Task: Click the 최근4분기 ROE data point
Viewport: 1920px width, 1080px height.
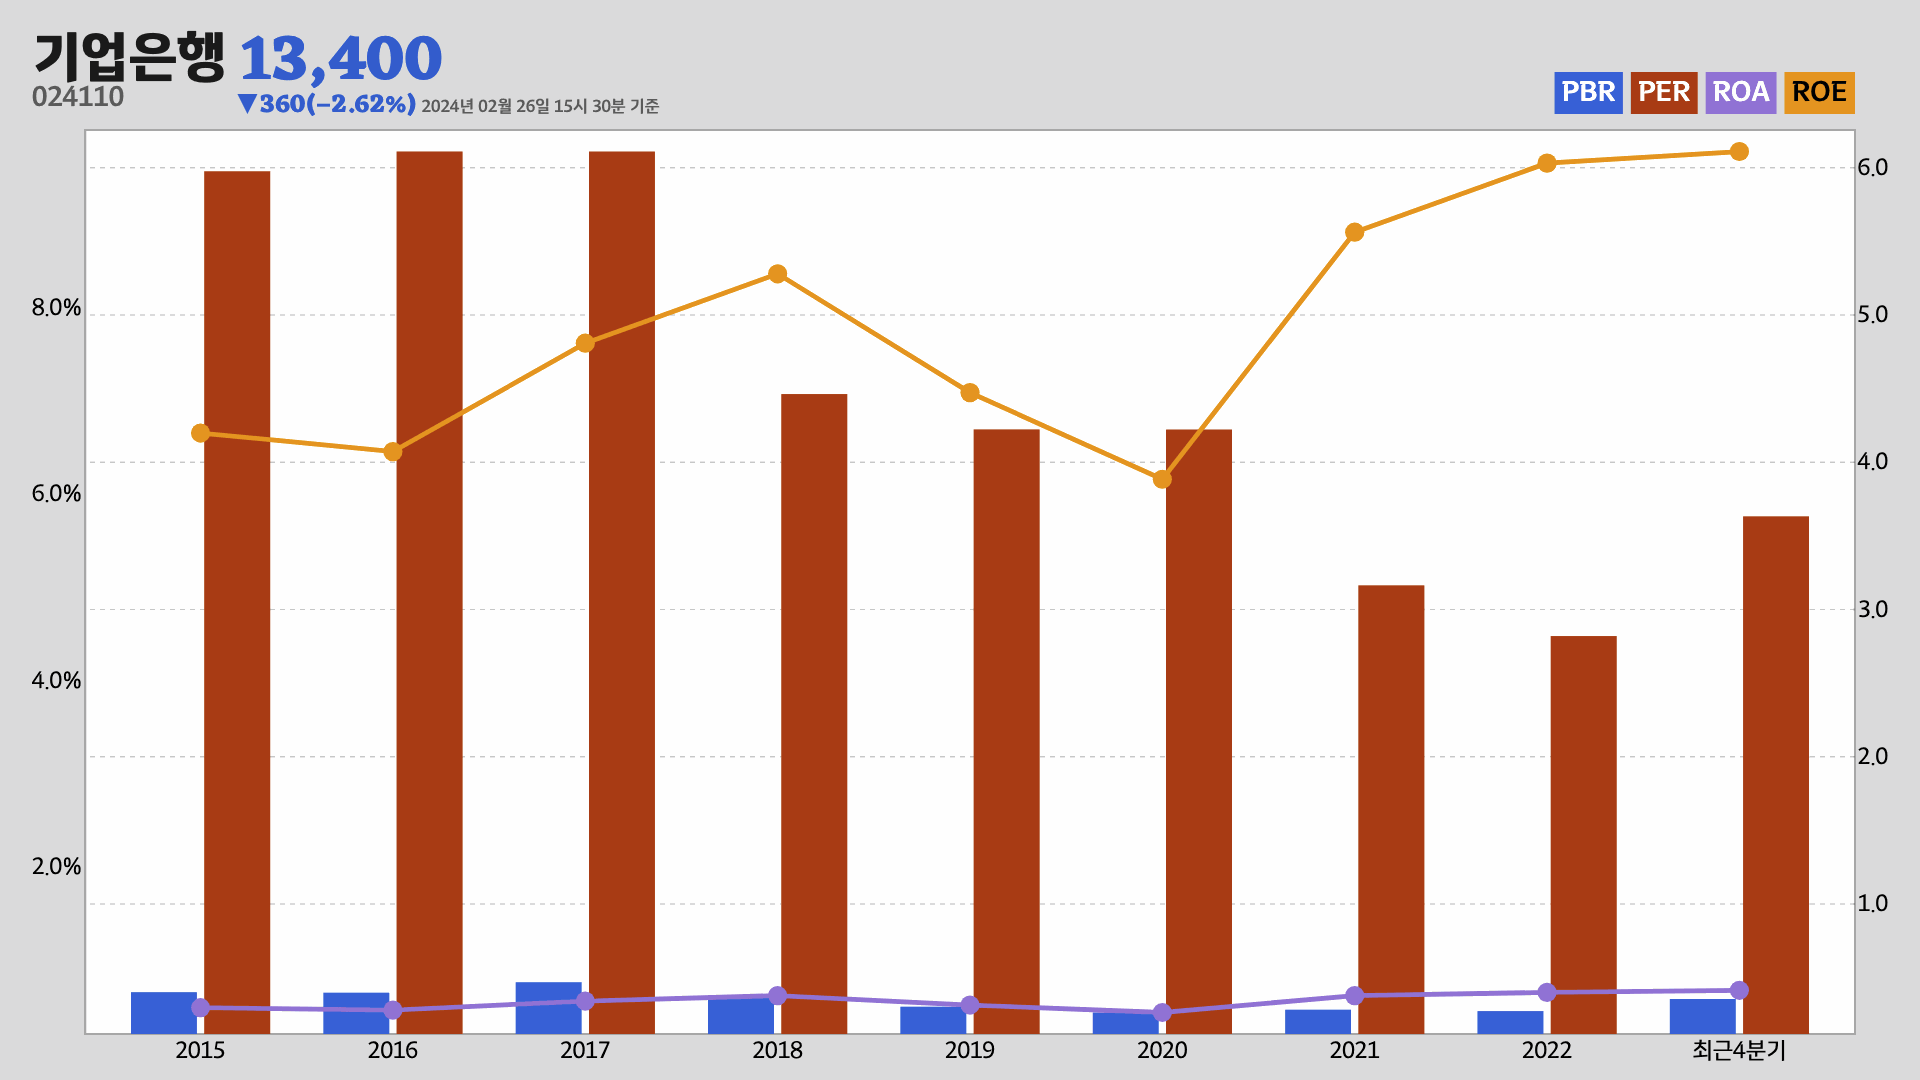Action: [x=1739, y=152]
